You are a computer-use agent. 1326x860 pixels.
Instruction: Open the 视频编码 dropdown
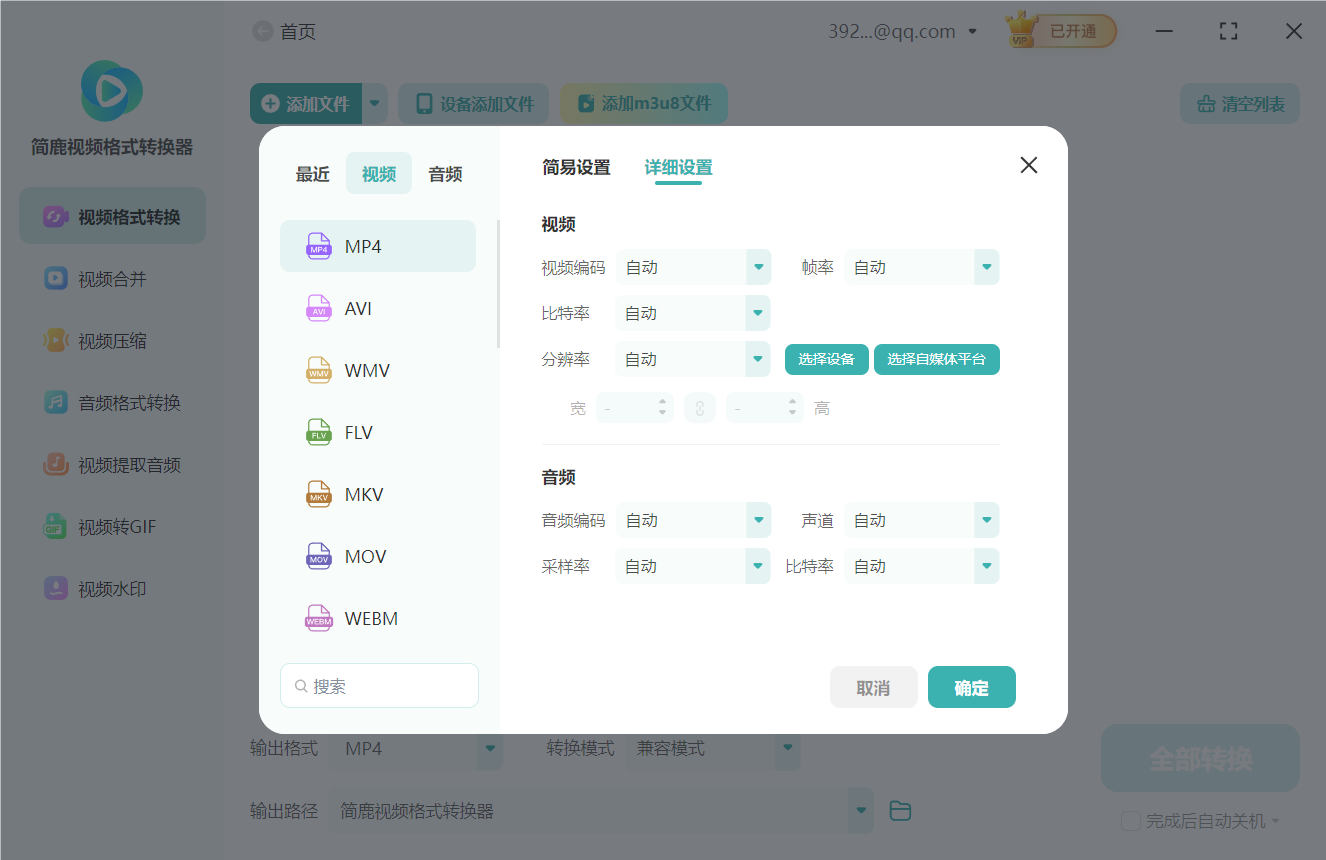pyautogui.click(x=693, y=267)
